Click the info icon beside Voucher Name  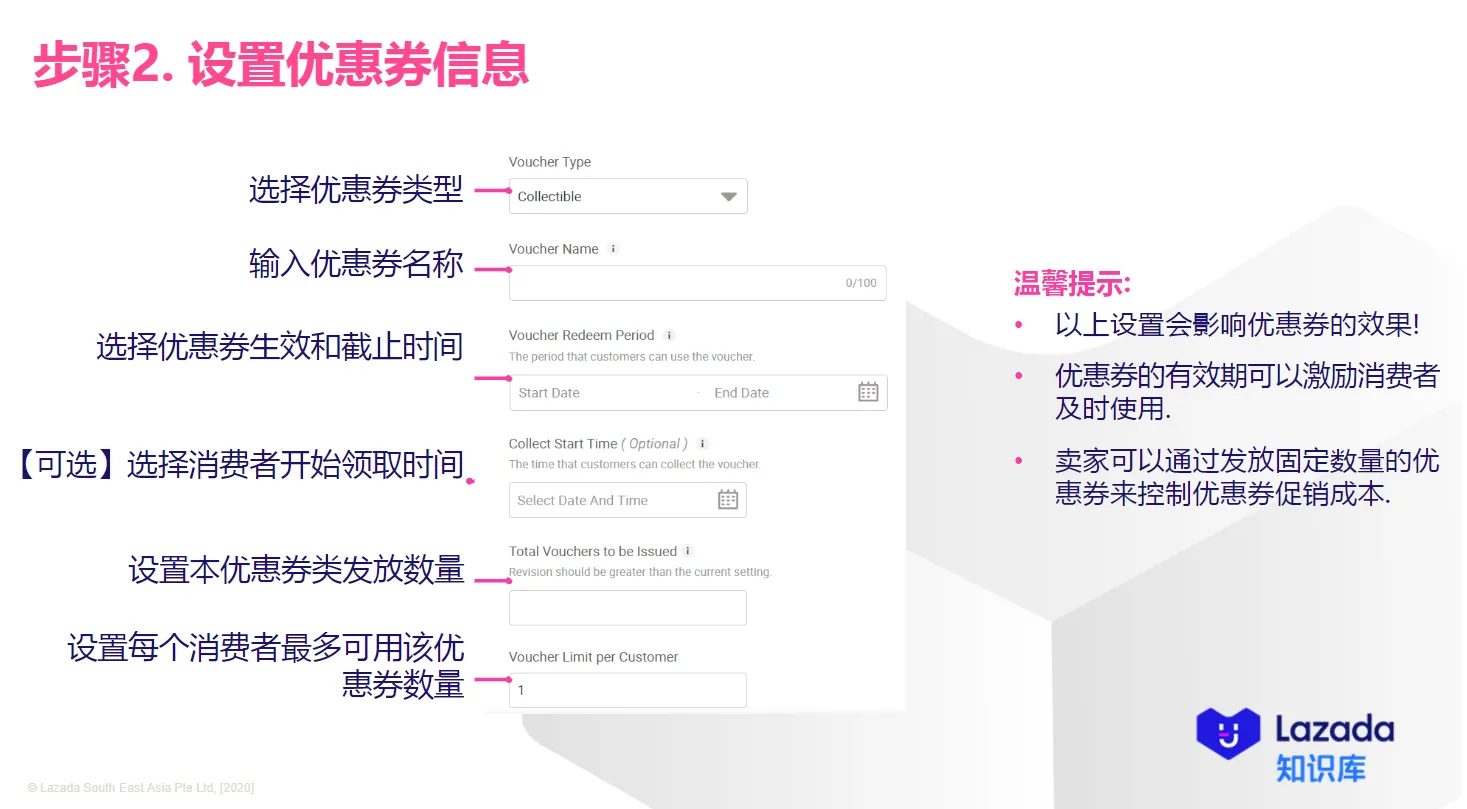[x=611, y=248]
